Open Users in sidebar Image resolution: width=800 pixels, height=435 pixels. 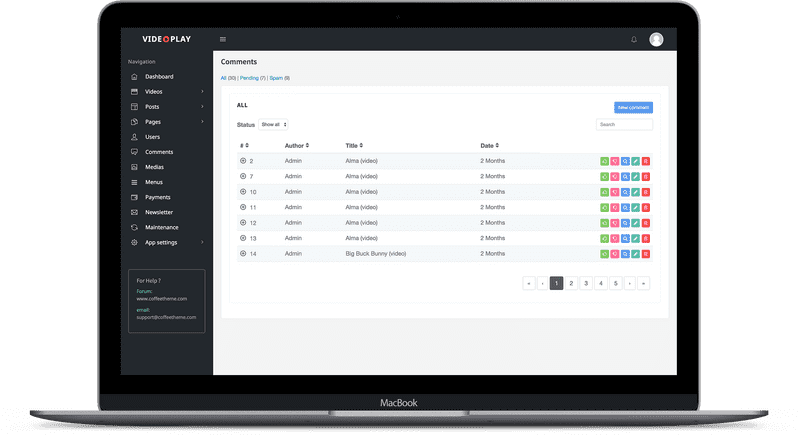tap(153, 137)
